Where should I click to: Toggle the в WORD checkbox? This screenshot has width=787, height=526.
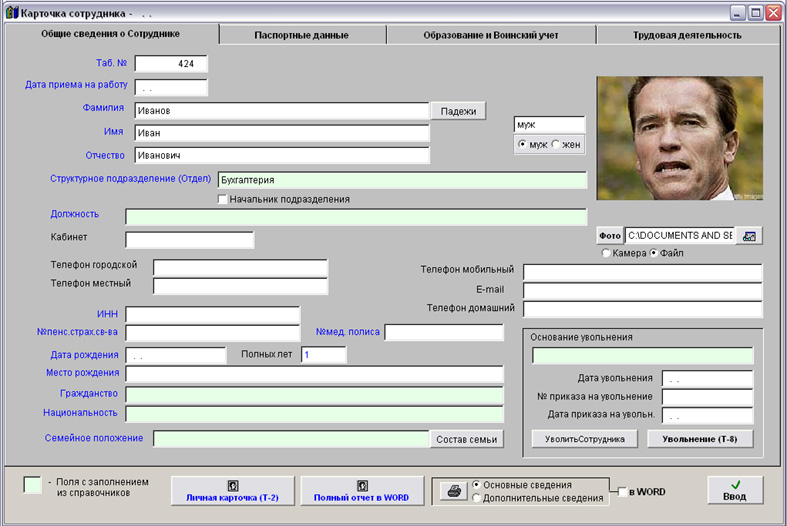pos(623,492)
